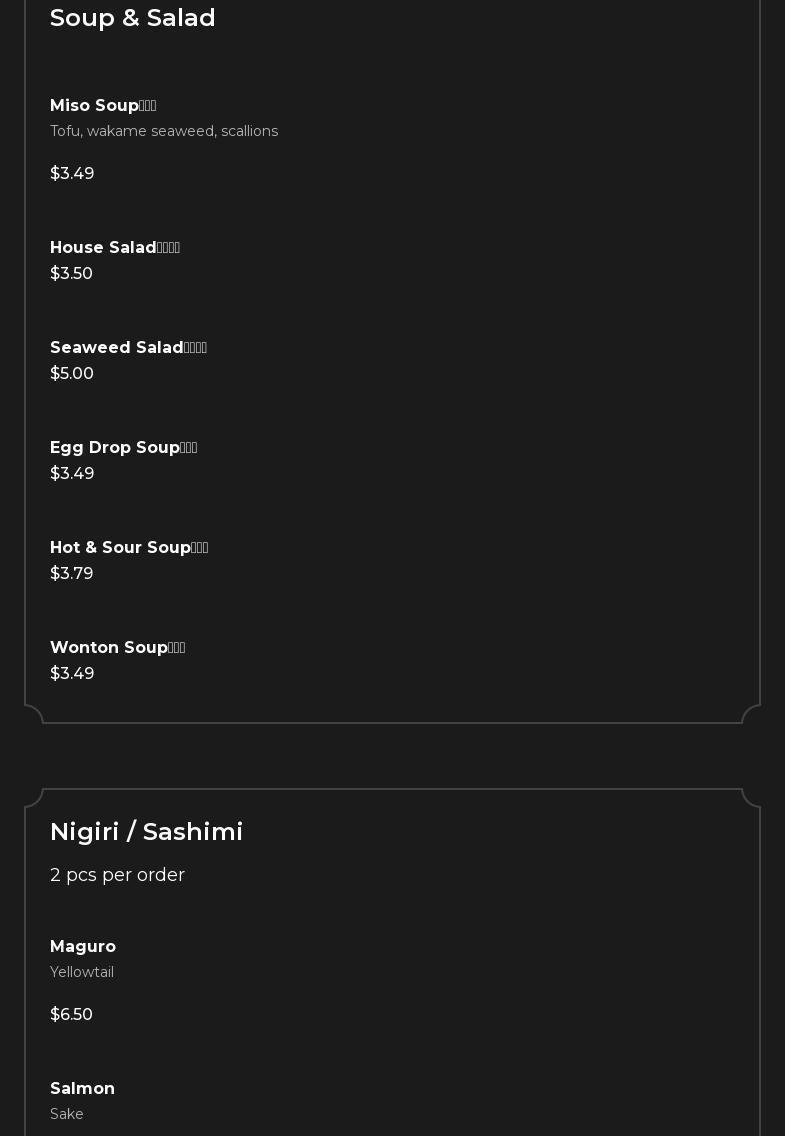Screen dimensions: 785x1136
Task: Click the $3.49 price under Miso Soup
Action: coord(72,174)
